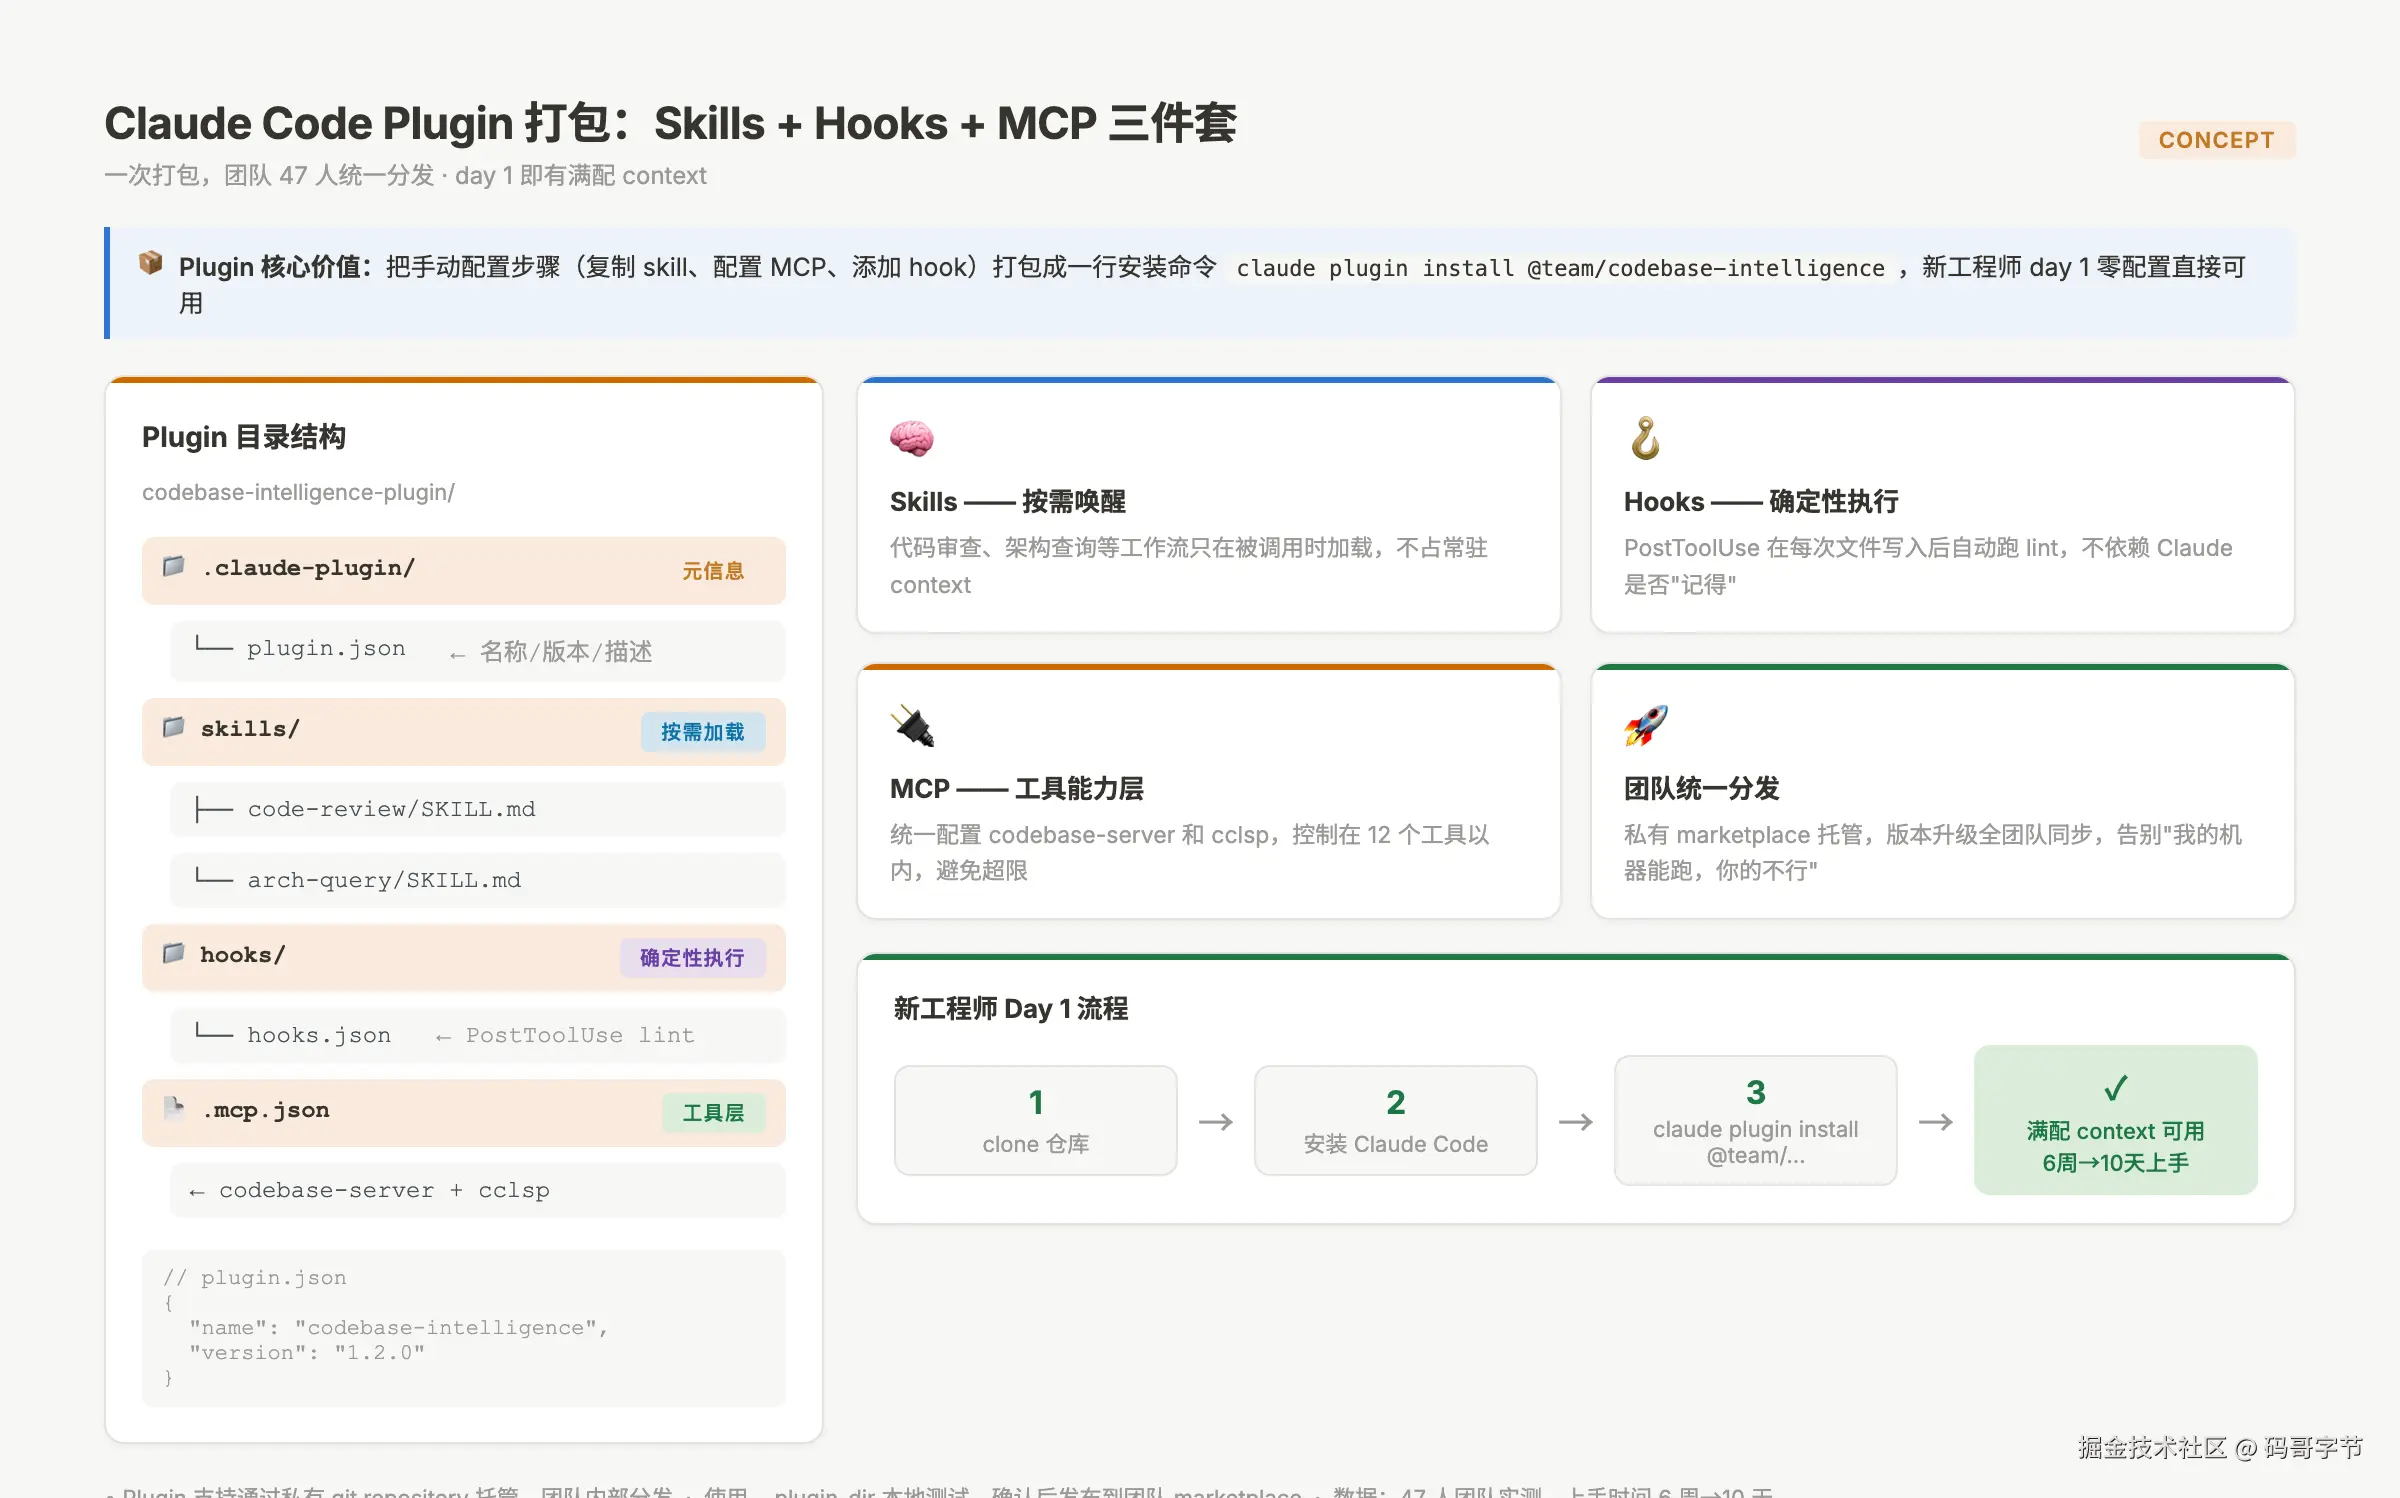
Task: Select arch-query/SKILL.md row
Action: [478, 880]
